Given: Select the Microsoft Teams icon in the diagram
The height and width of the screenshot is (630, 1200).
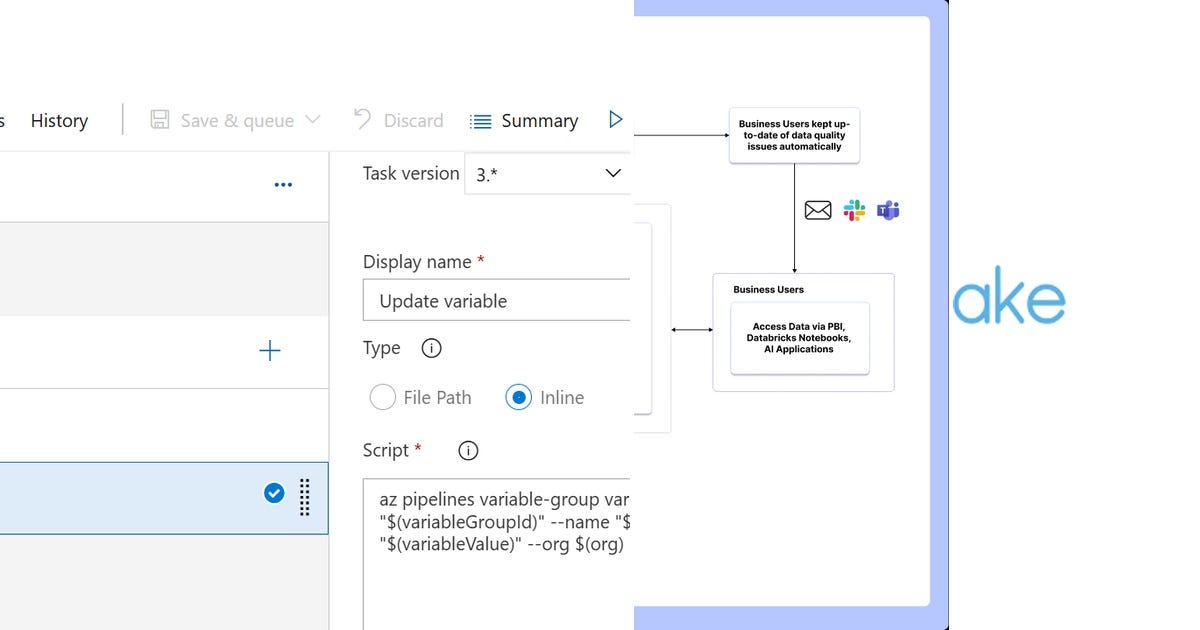Looking at the screenshot, I should click(886, 210).
